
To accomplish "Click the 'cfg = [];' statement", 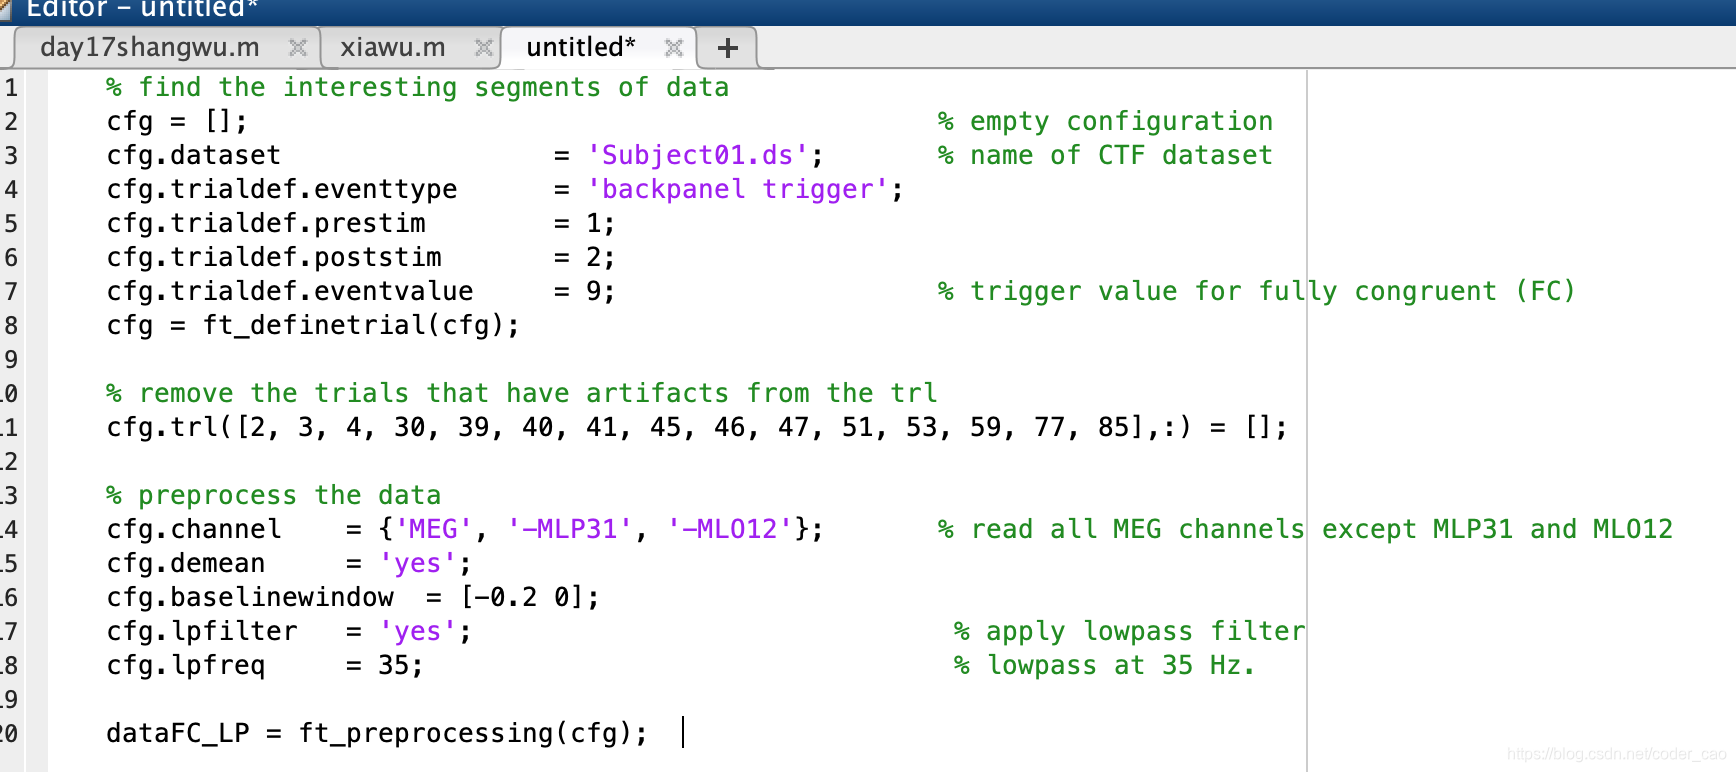I will point(177,121).
